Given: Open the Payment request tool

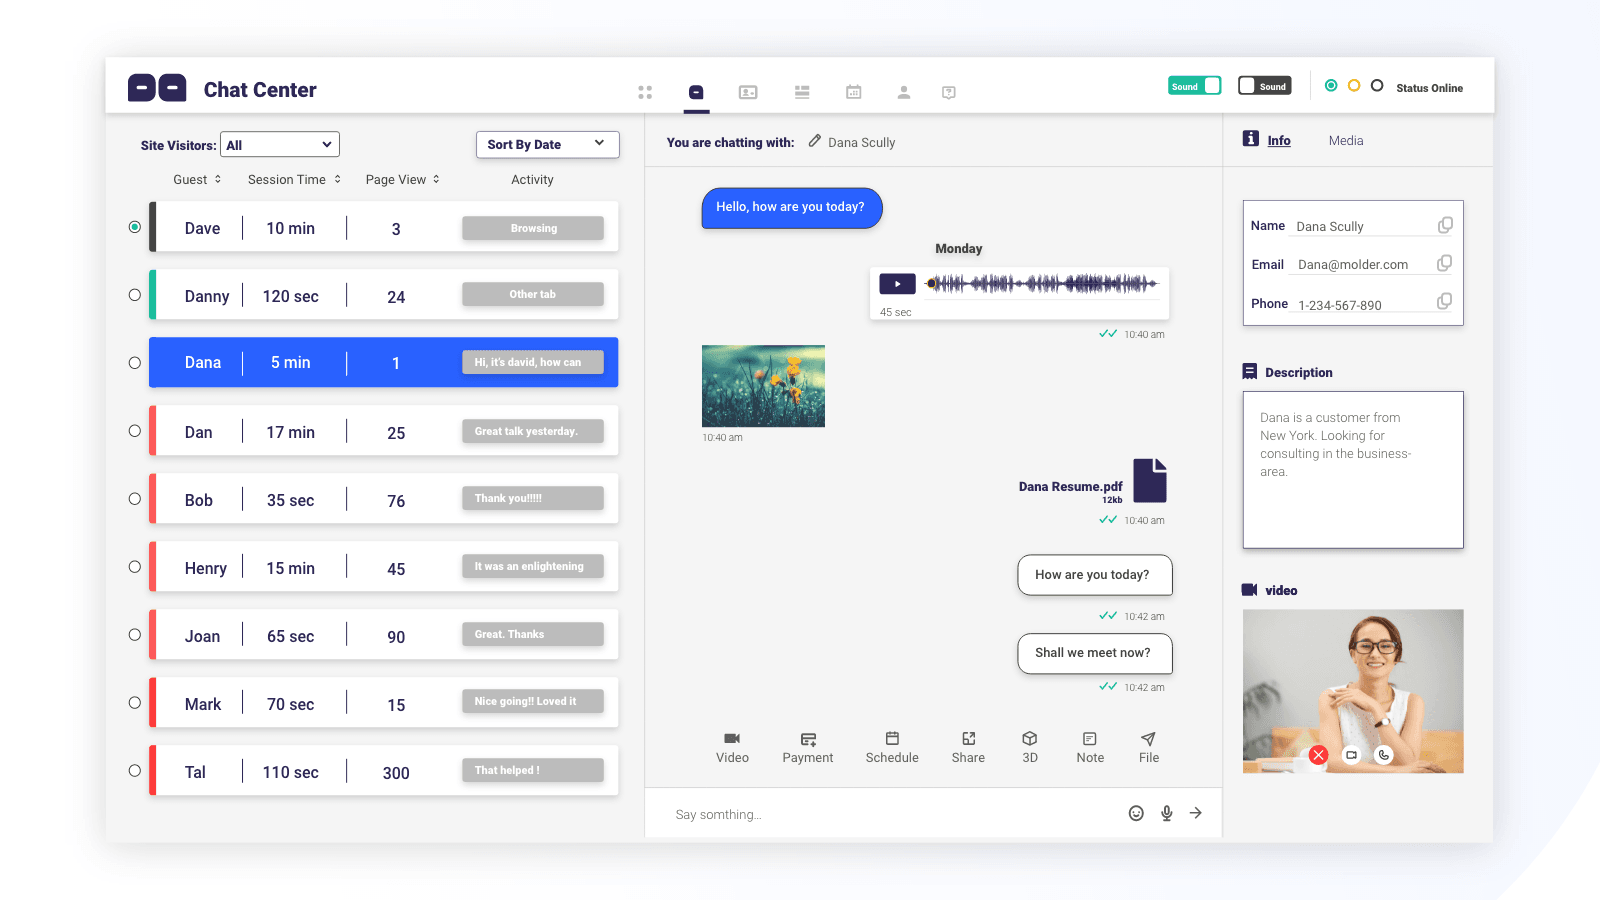Looking at the screenshot, I should [808, 745].
